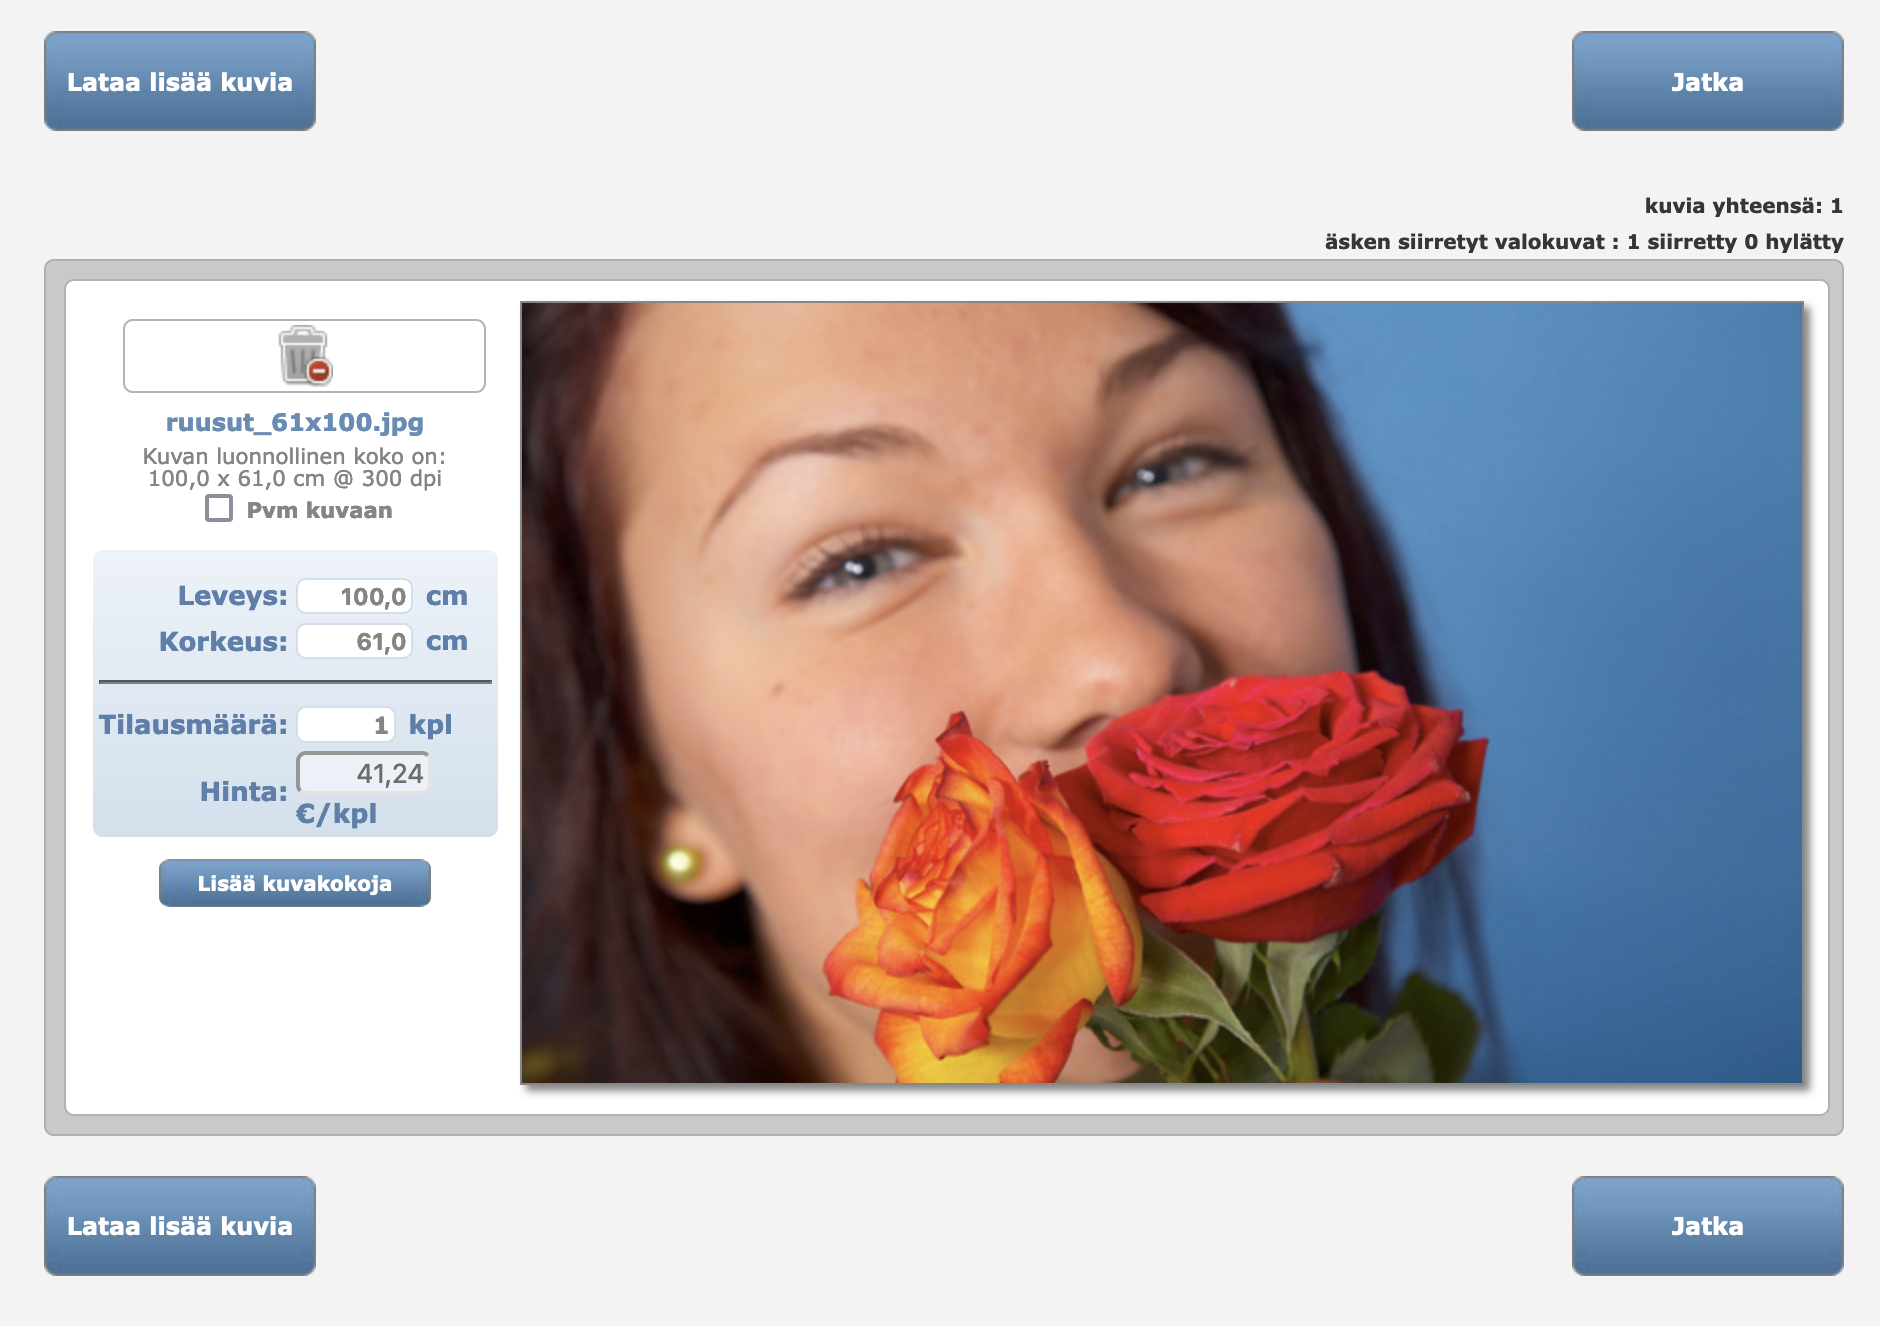Click text 'Kuvan luonnollinen koko on:'
The height and width of the screenshot is (1326, 1880).
[x=294, y=456]
